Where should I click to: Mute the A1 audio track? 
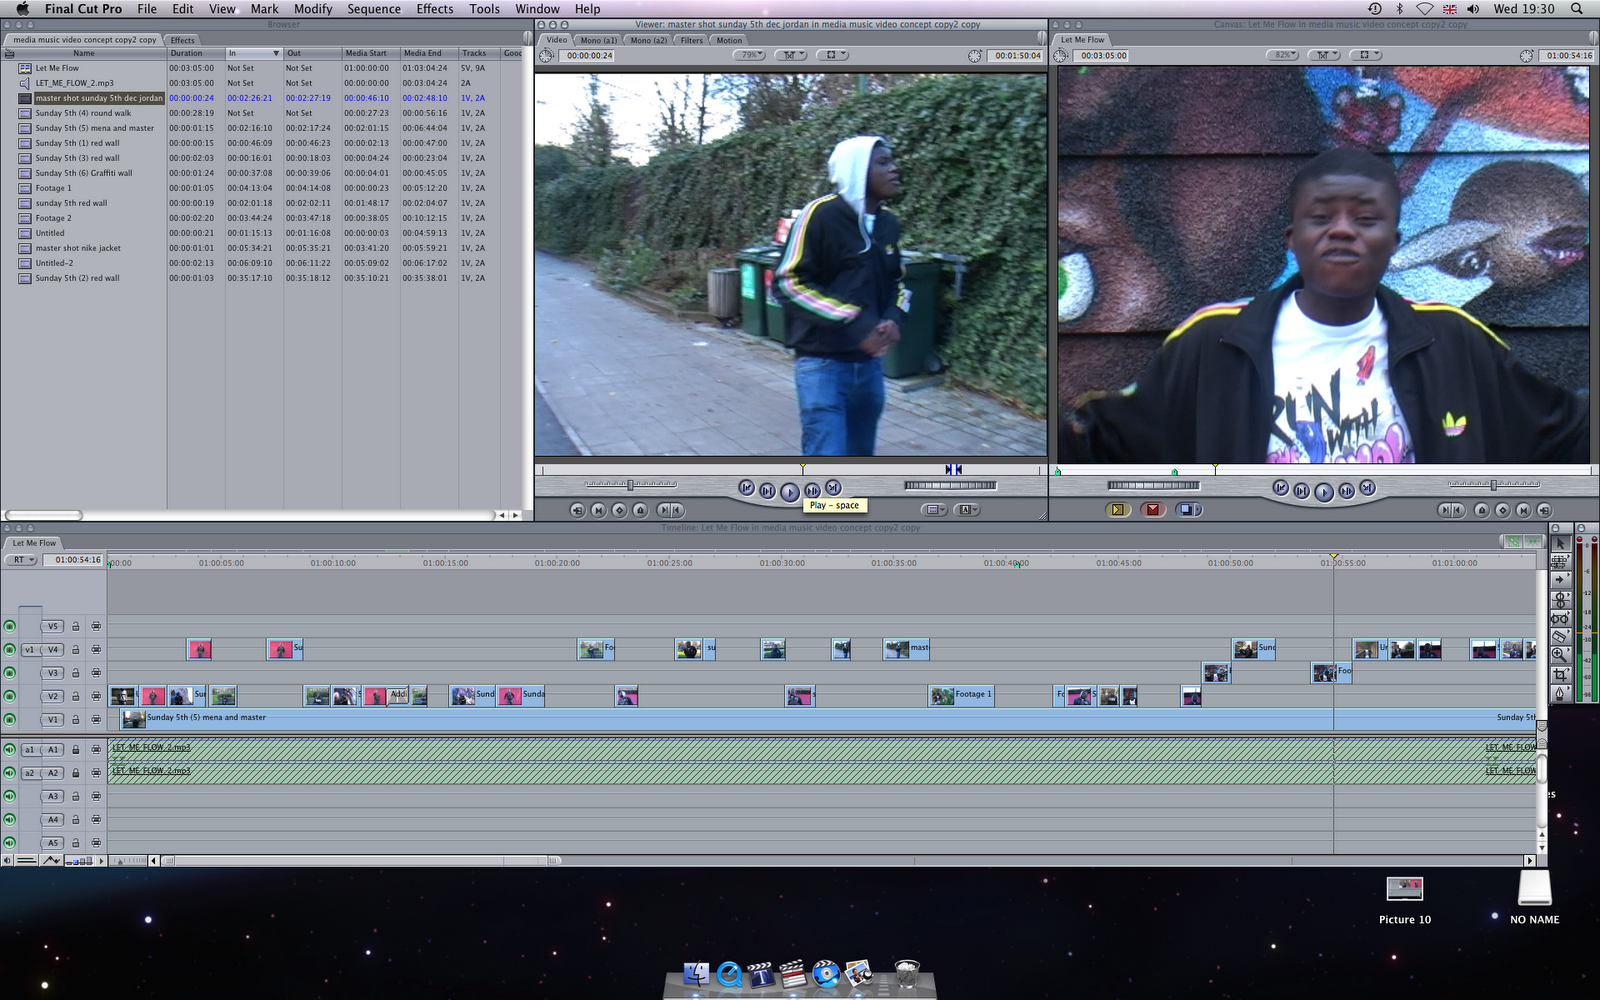pos(10,749)
